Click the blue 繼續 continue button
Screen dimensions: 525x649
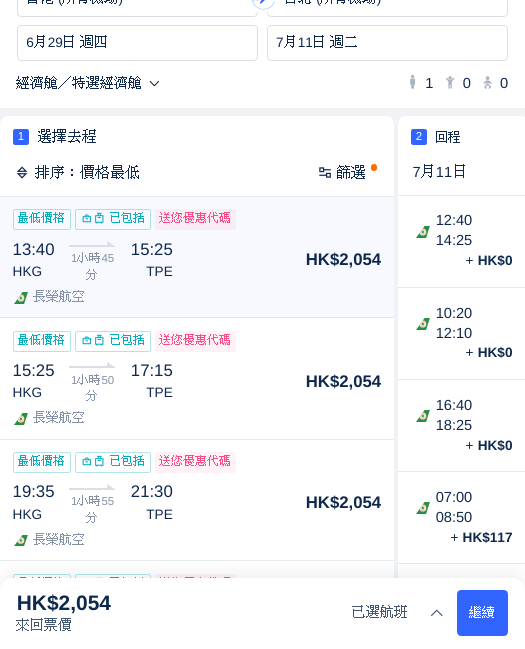[x=482, y=613]
